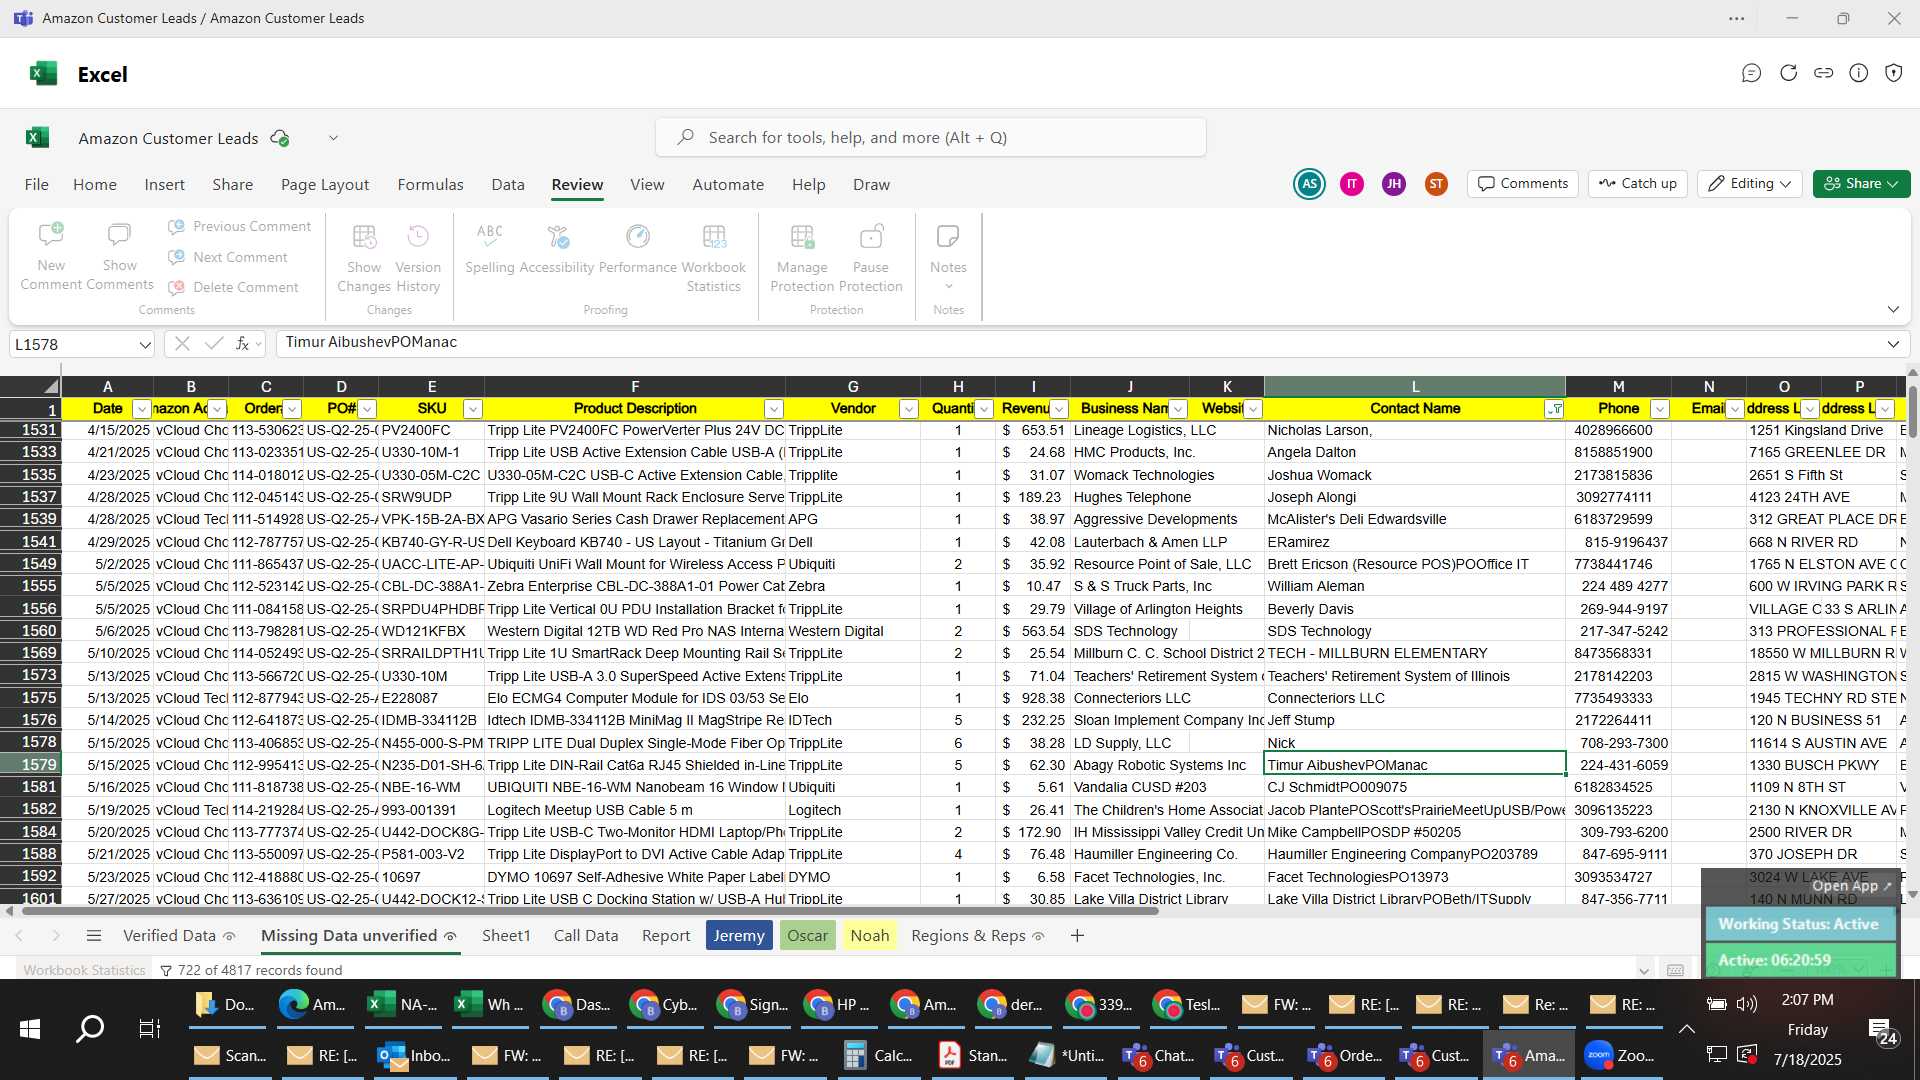
Task: Open Vendor column filter dropdown
Action: 908,409
